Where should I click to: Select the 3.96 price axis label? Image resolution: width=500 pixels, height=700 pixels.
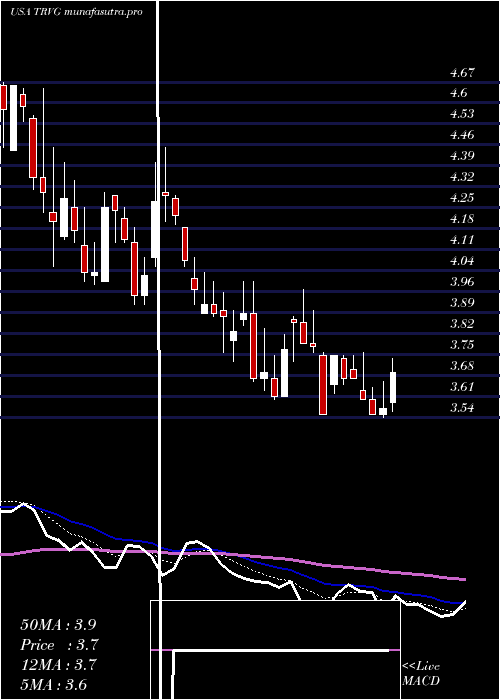pos(463,282)
